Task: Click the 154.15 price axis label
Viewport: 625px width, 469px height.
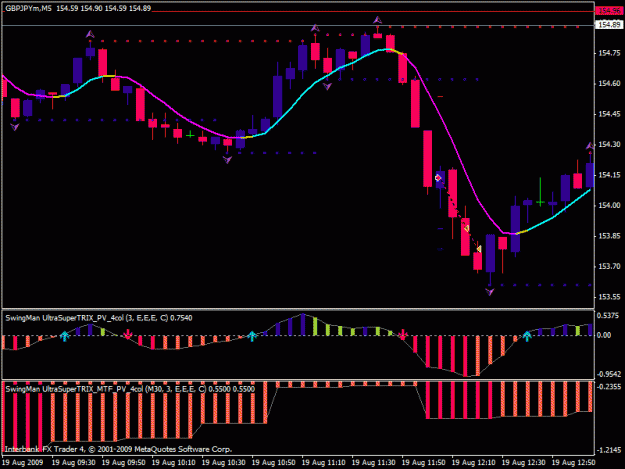Action: 609,175
